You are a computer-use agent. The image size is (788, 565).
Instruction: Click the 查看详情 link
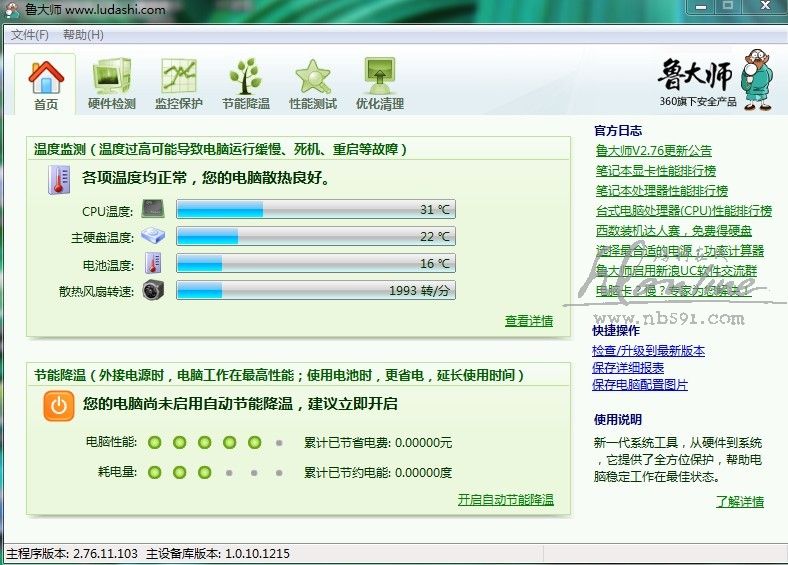[529, 321]
